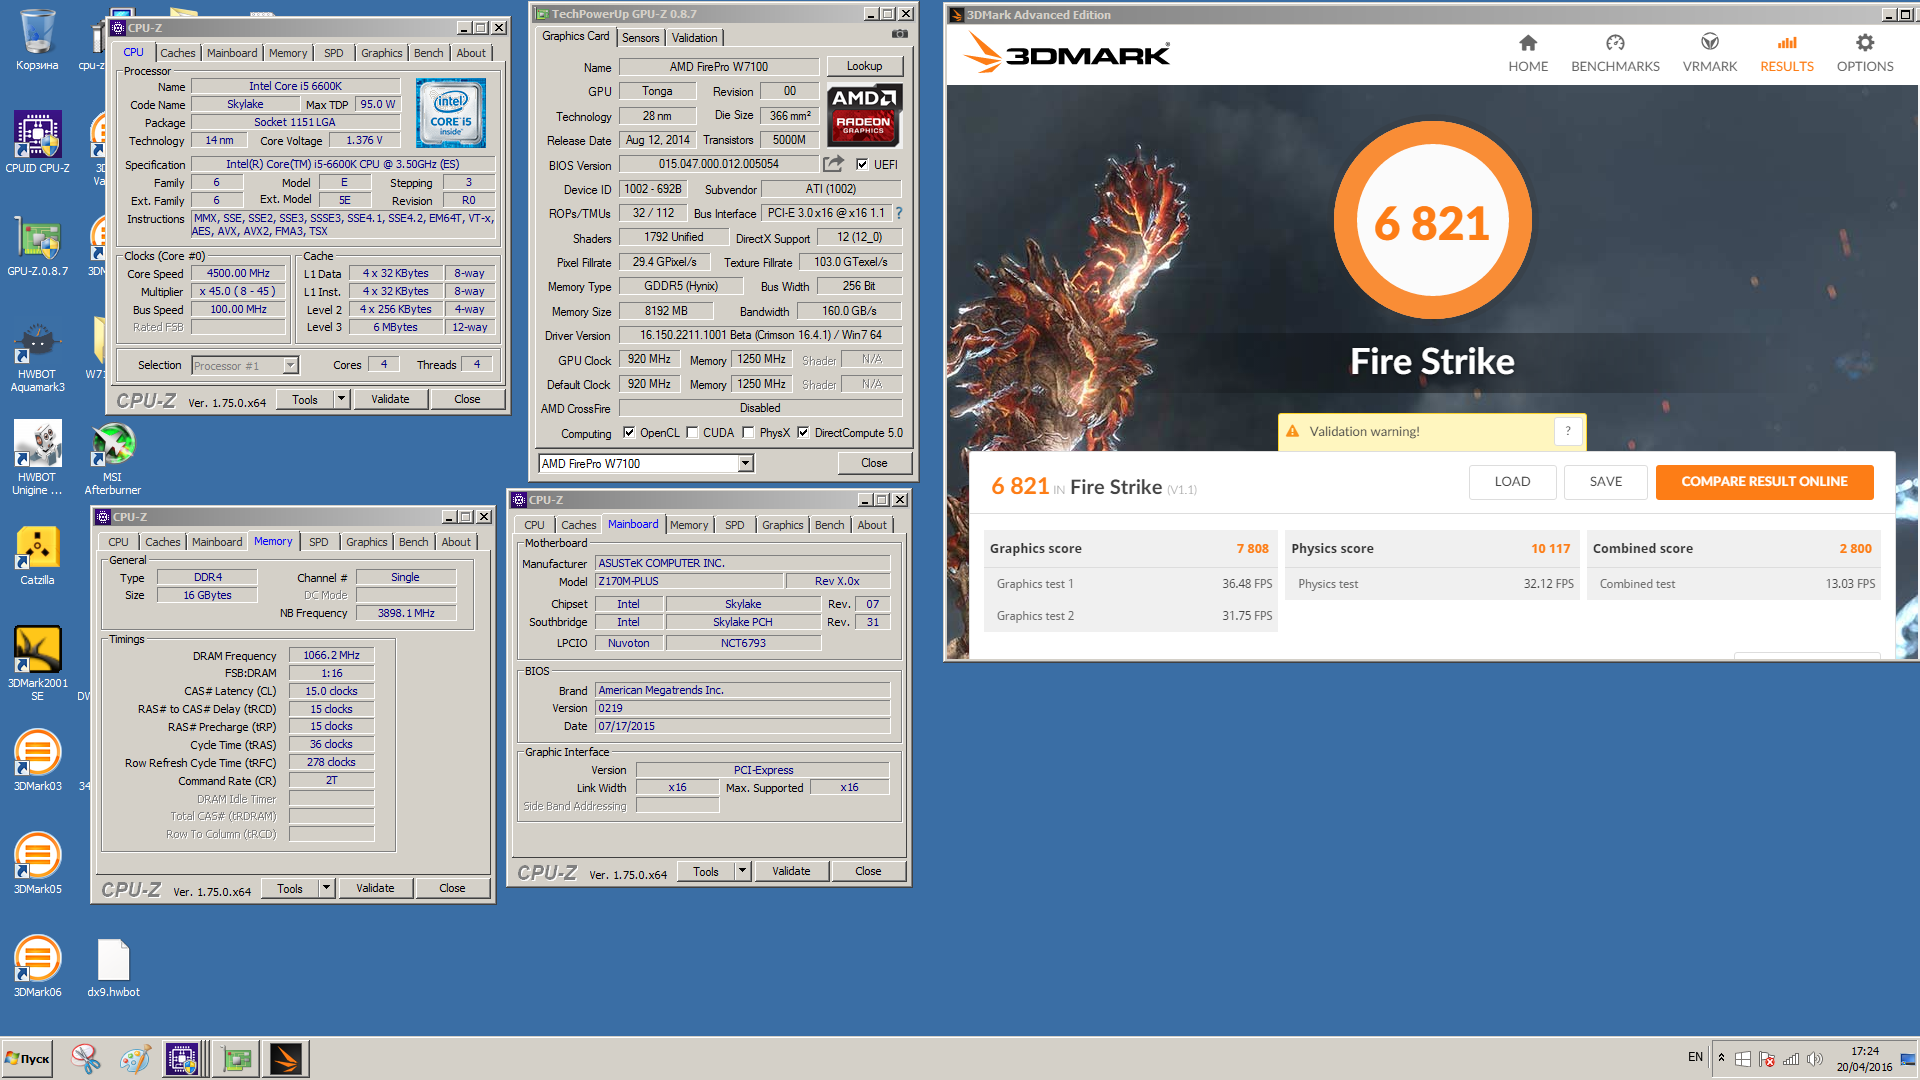The image size is (1920, 1080).
Task: Open dx9.hwbot file on desktop
Action: click(x=113, y=968)
